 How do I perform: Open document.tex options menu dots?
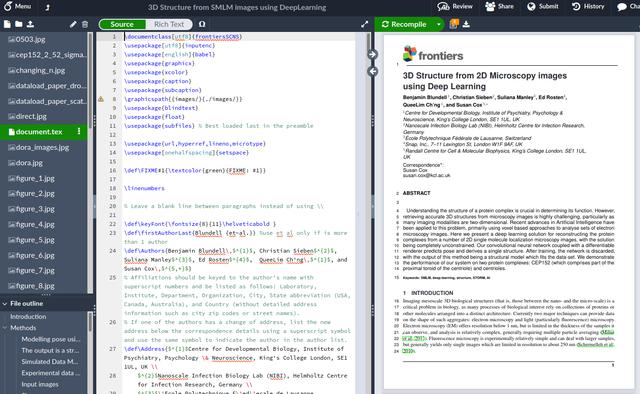(x=79, y=131)
